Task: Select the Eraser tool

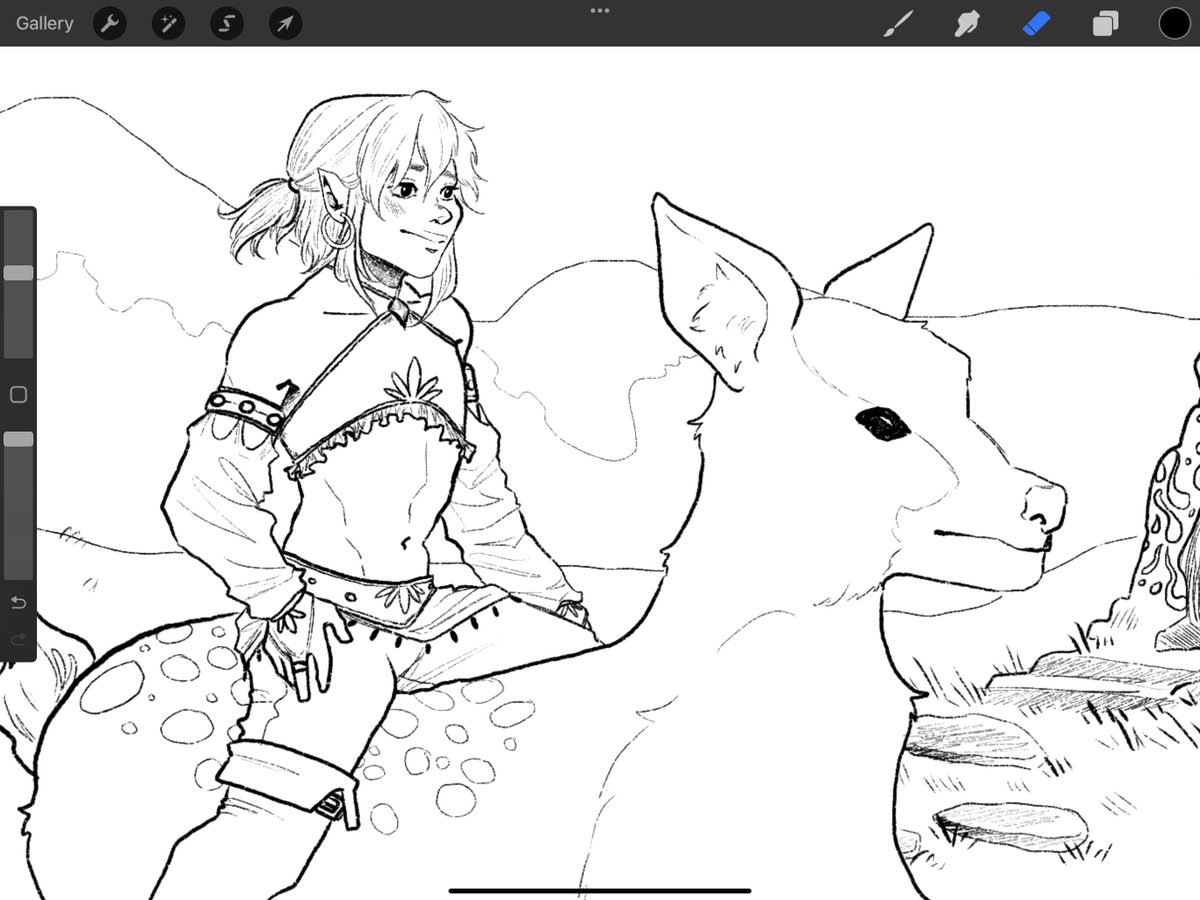Action: click(1036, 23)
